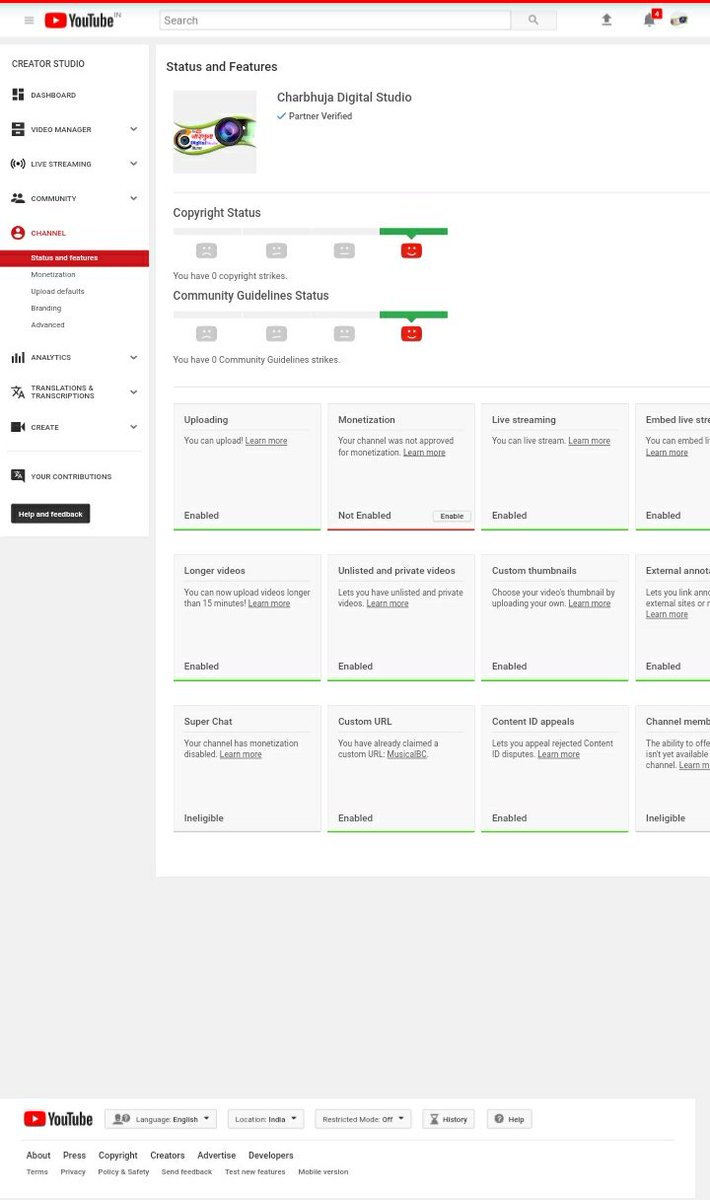The image size is (710, 1200).
Task: Open the Monetization submenu item
Action: pyautogui.click(x=53, y=274)
